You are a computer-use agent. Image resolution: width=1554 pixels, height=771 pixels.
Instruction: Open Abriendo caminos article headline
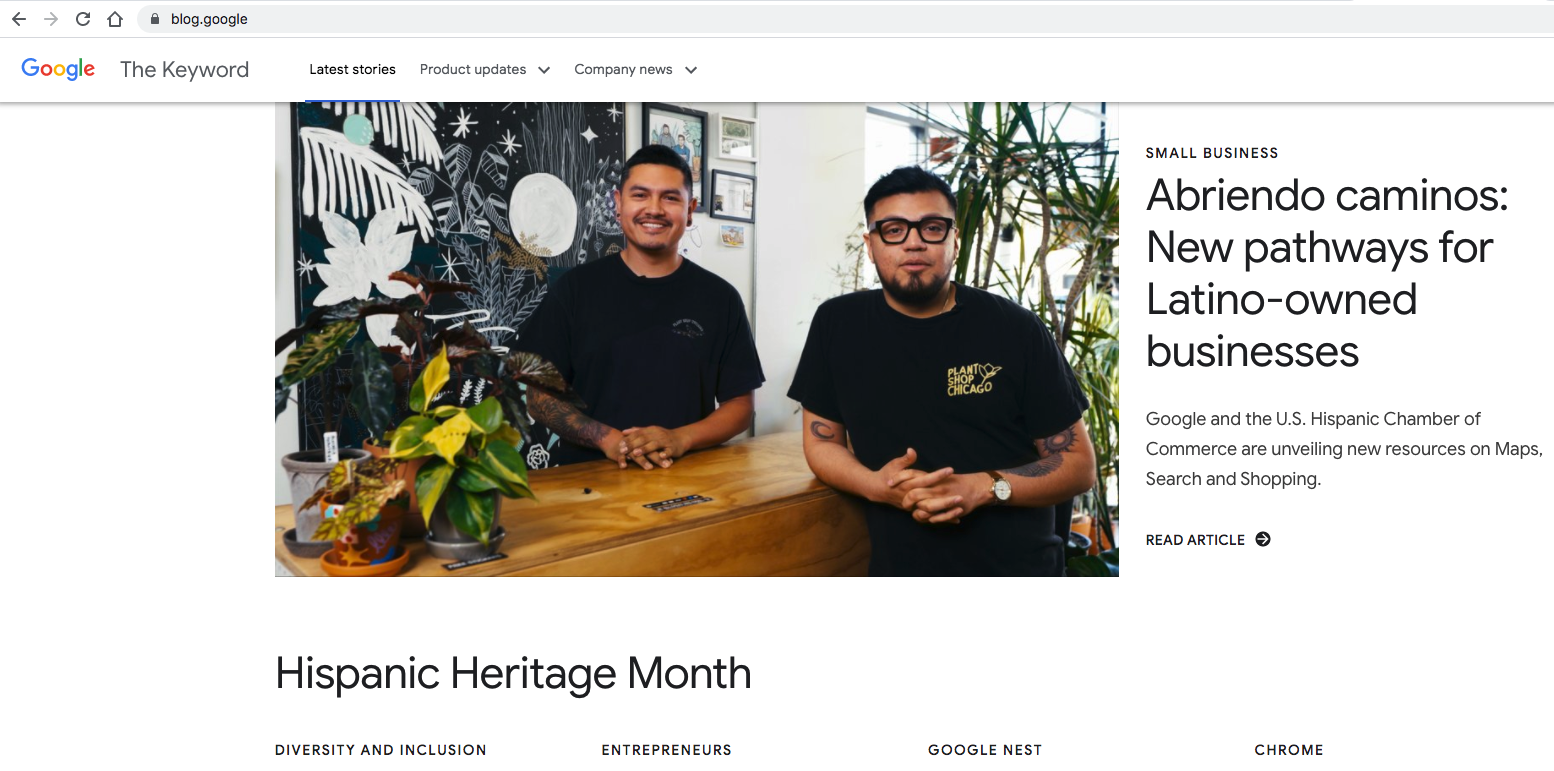pyautogui.click(x=1327, y=273)
